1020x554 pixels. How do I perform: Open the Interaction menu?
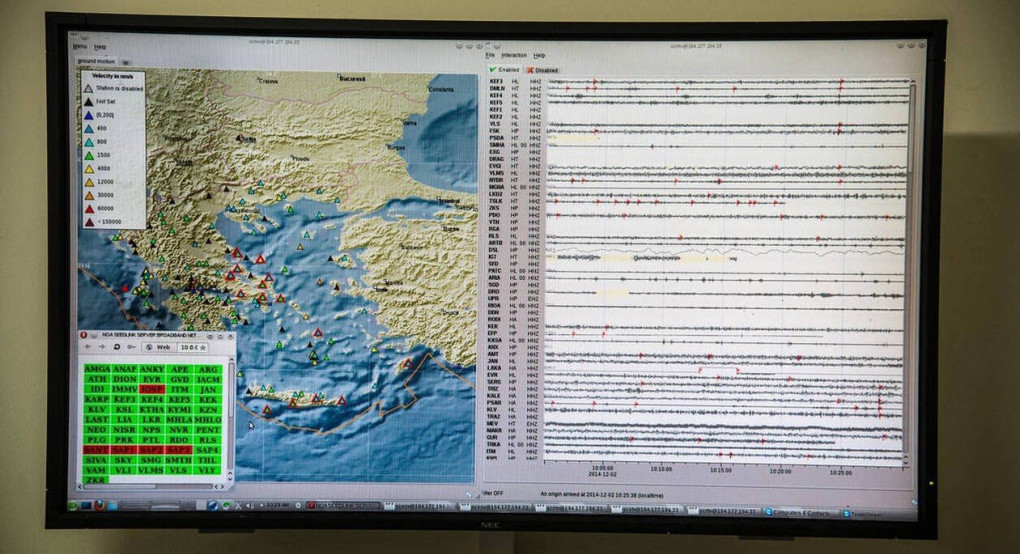tap(514, 55)
